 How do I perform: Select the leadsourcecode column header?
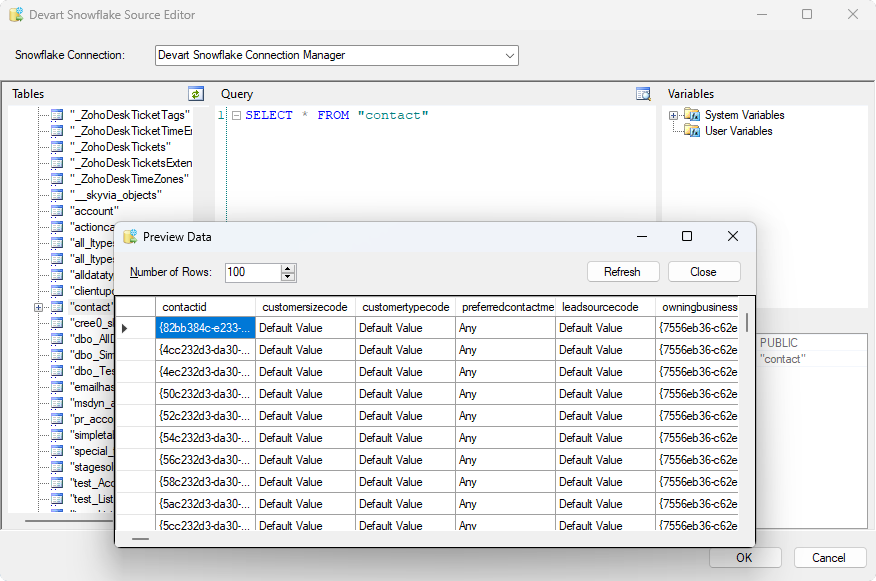605,307
